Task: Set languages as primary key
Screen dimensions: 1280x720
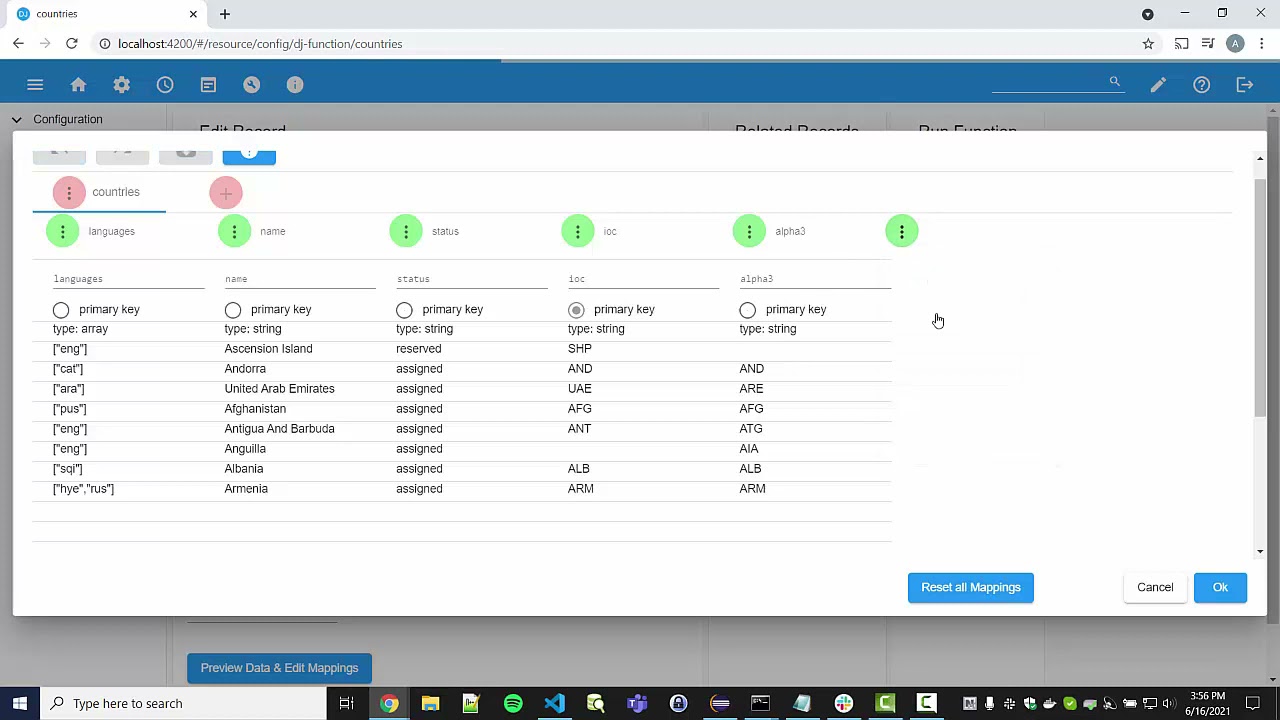Action: point(61,310)
